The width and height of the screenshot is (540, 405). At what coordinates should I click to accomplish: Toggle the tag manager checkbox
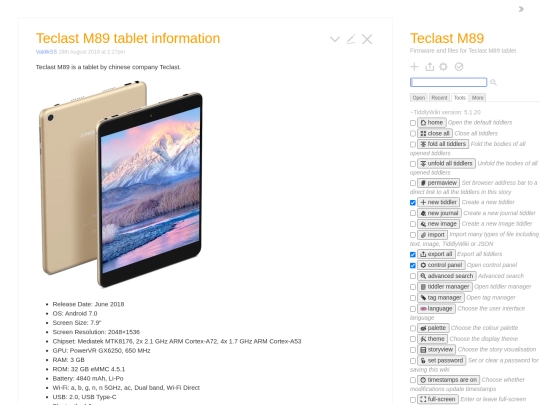coord(413,298)
